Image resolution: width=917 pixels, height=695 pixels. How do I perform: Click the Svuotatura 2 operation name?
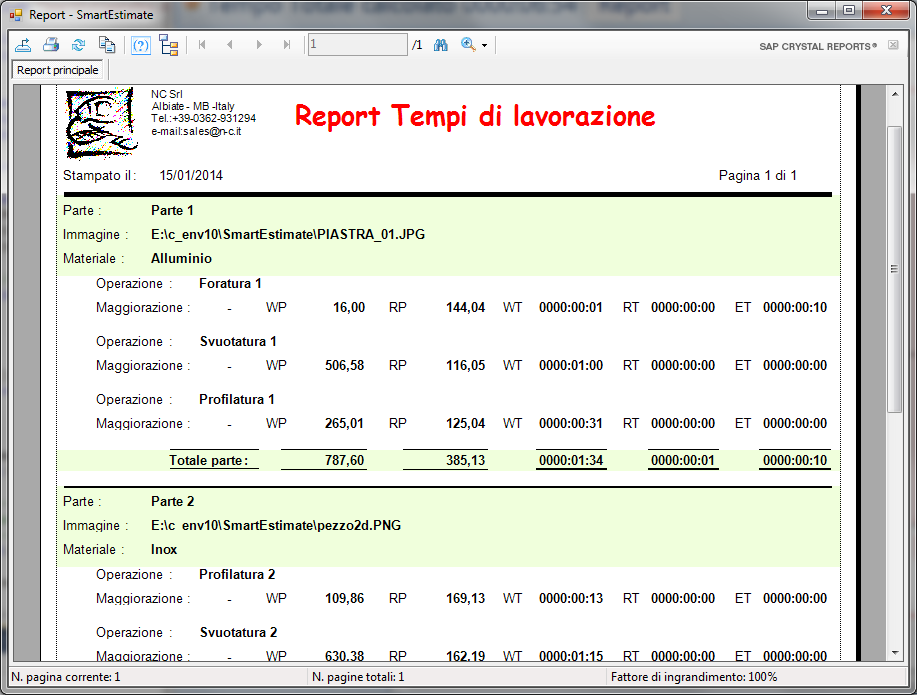(x=239, y=632)
